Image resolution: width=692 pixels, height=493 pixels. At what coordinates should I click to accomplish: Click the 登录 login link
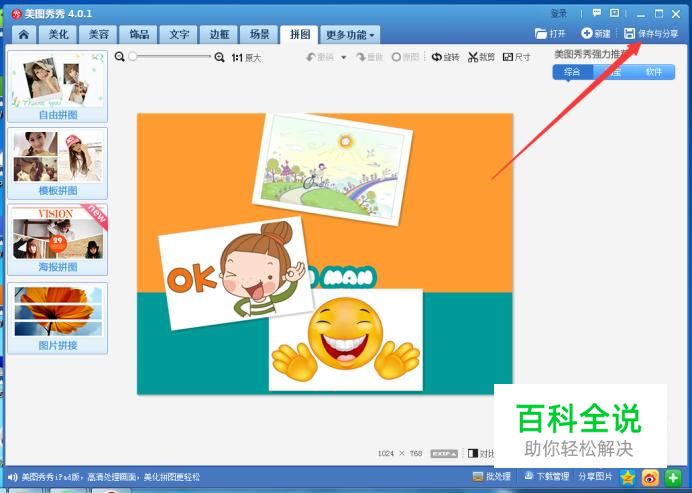coord(559,14)
